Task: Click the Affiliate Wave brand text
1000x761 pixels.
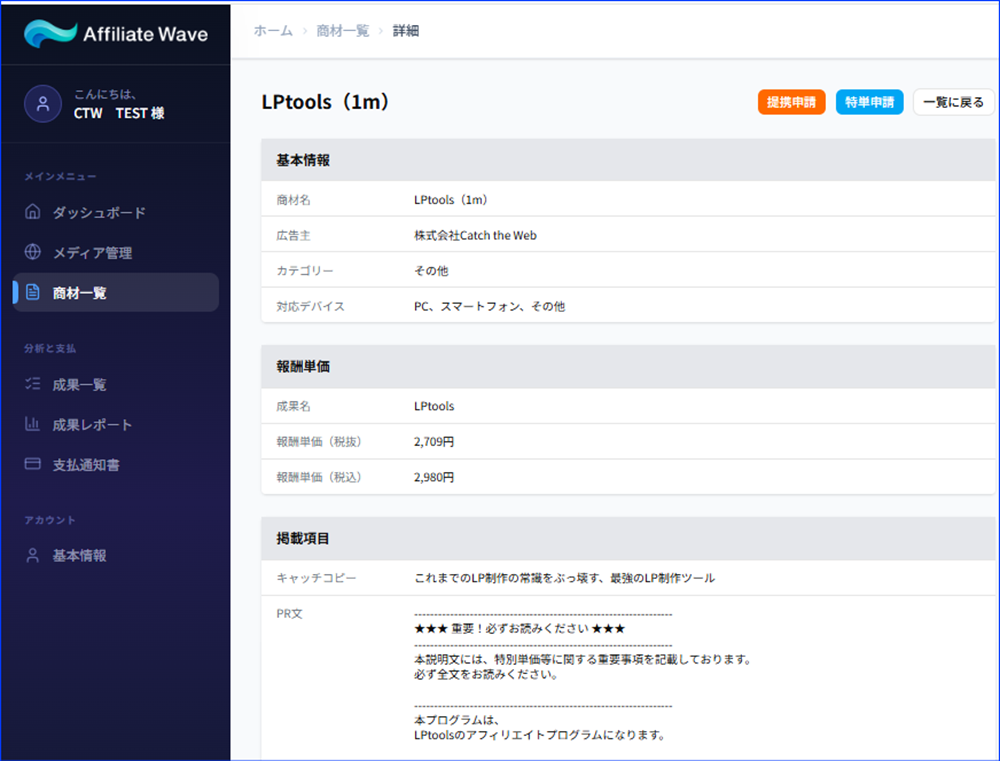Action: pyautogui.click(x=145, y=34)
